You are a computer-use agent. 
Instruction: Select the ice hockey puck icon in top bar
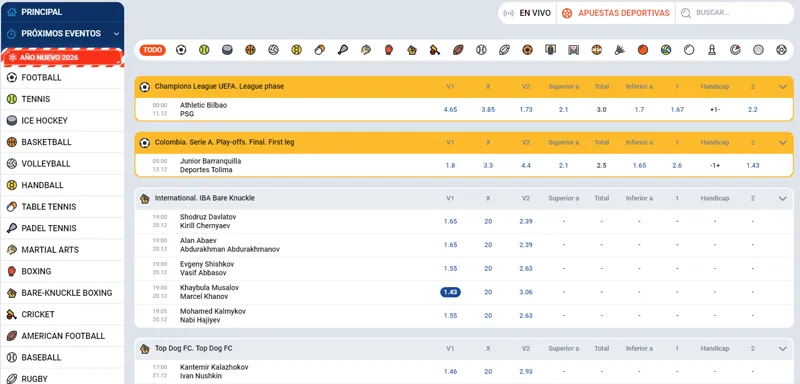[227, 50]
